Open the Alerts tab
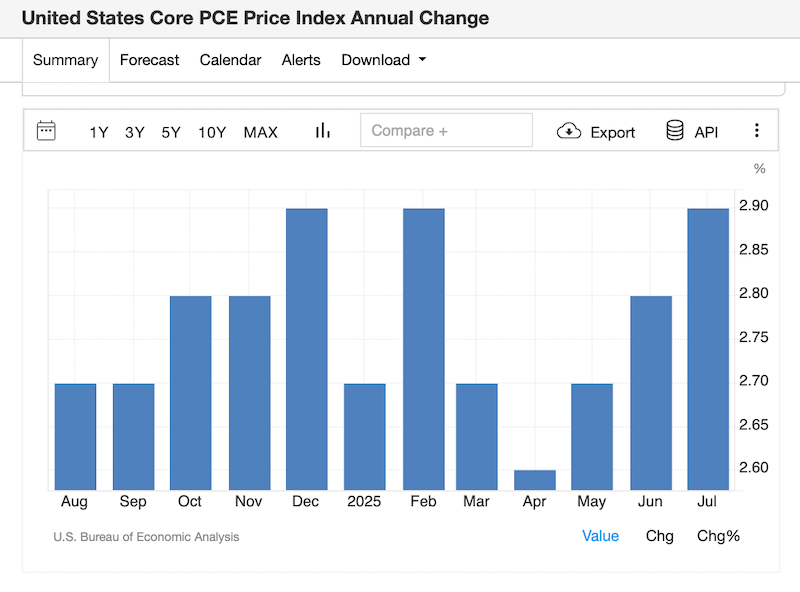This screenshot has height=592, width=800. point(301,60)
